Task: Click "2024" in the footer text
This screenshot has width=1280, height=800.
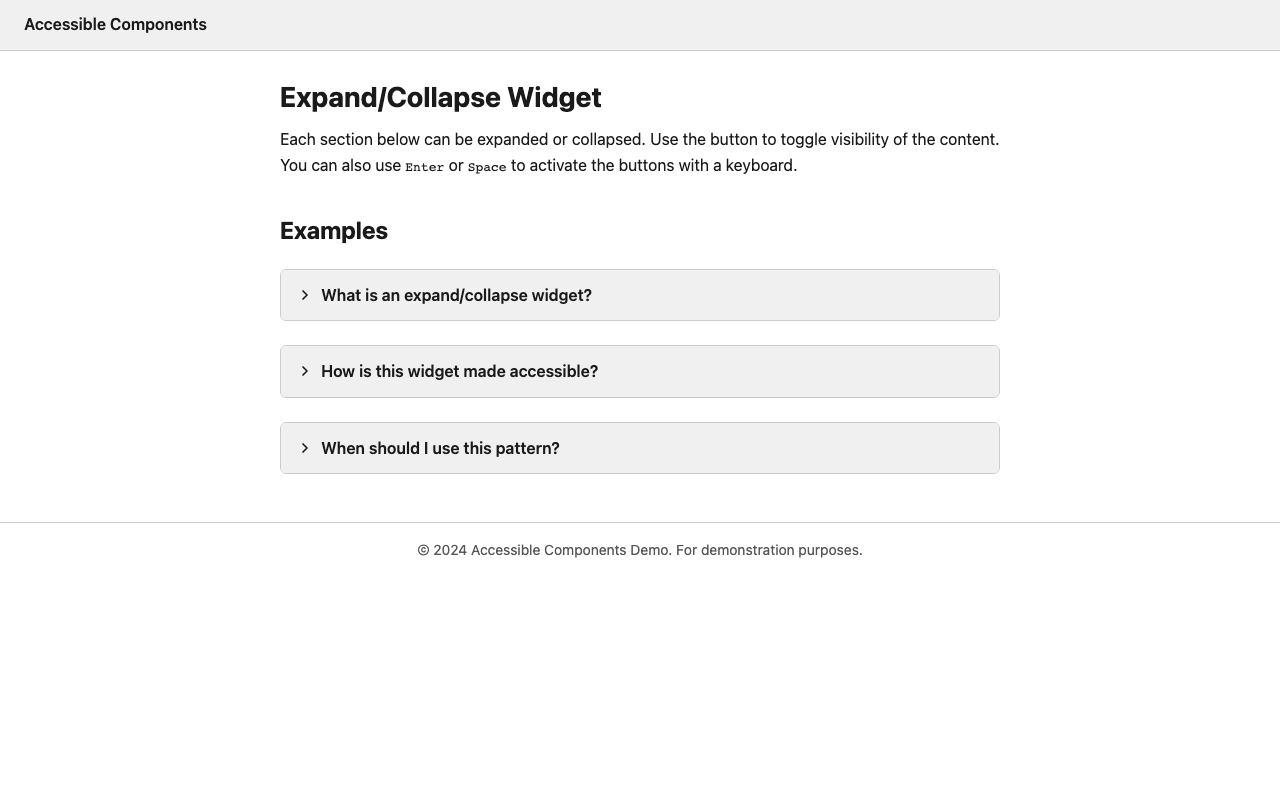Action: click(x=450, y=550)
